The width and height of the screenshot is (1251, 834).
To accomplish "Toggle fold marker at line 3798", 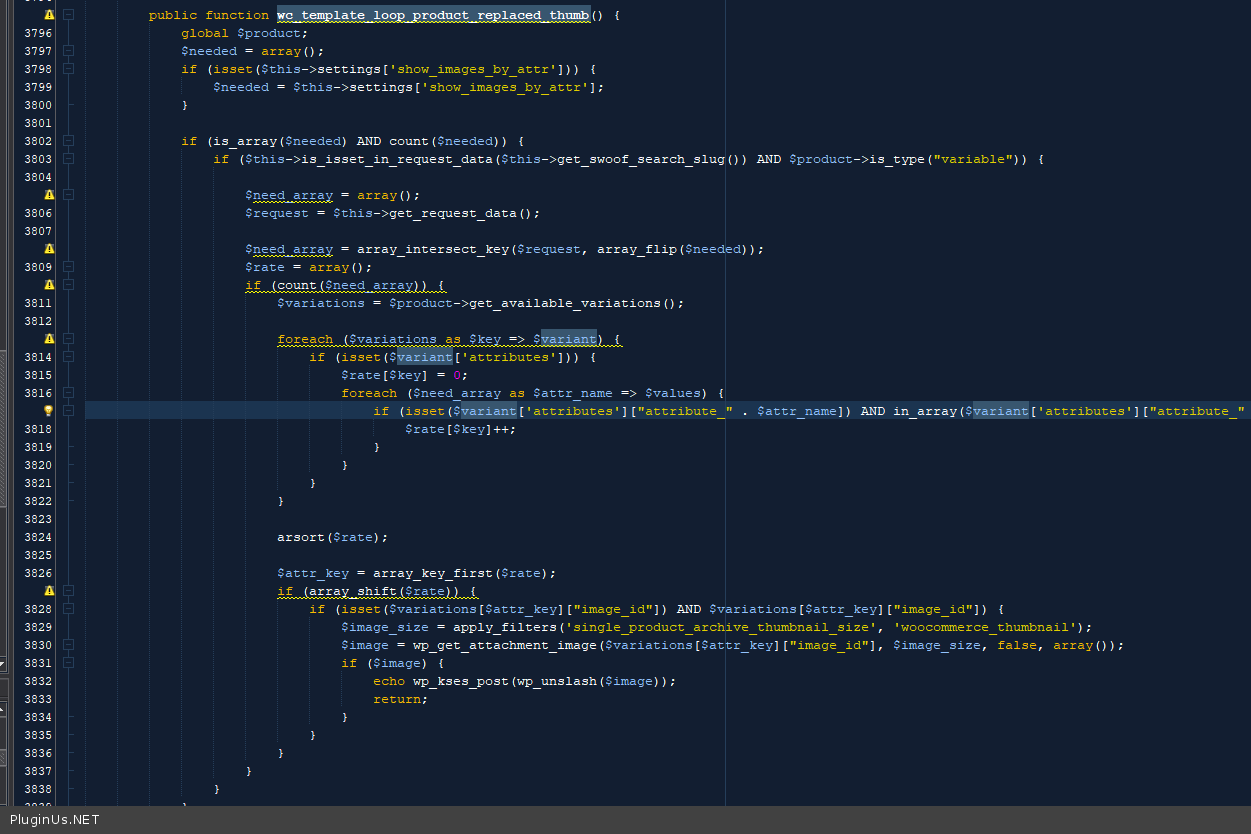I will [x=68, y=69].
